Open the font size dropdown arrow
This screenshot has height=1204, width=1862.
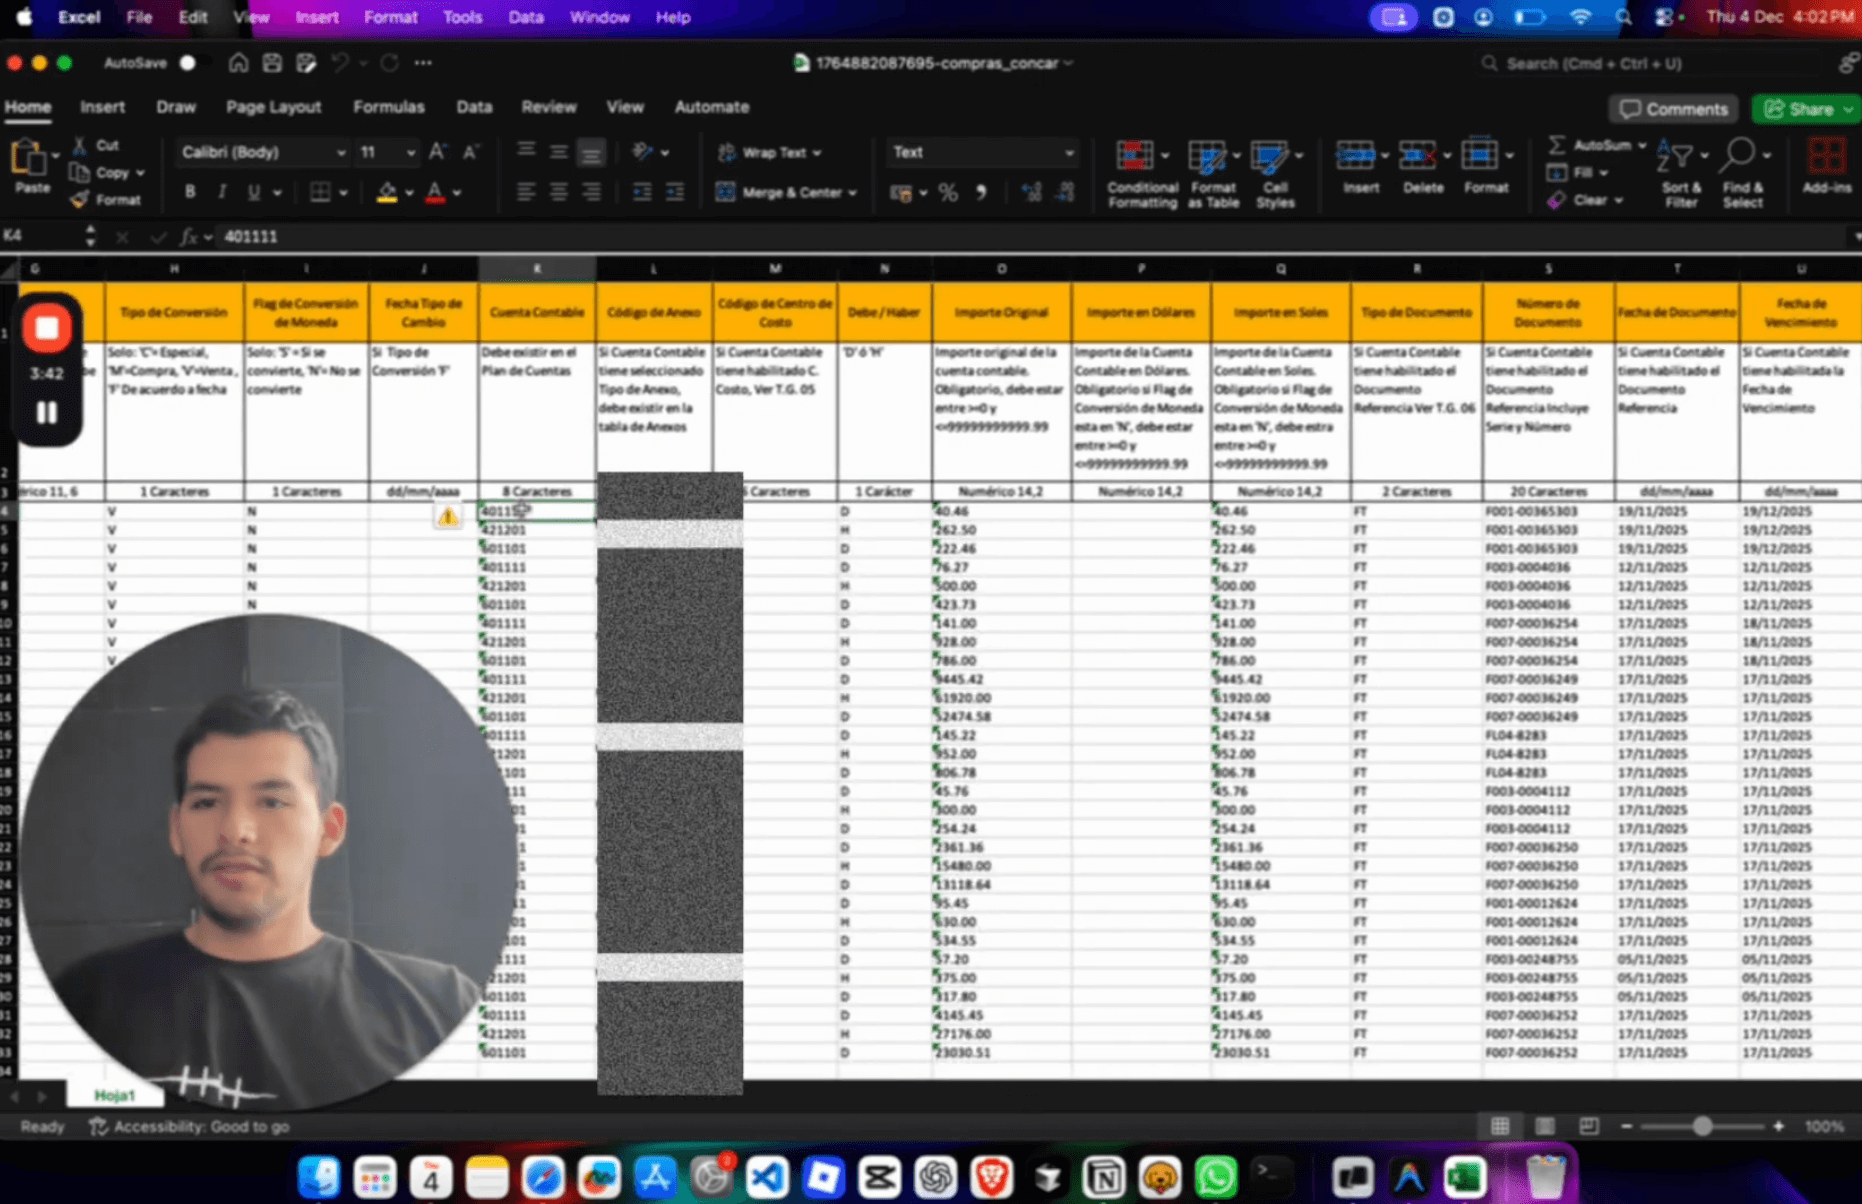coord(410,153)
